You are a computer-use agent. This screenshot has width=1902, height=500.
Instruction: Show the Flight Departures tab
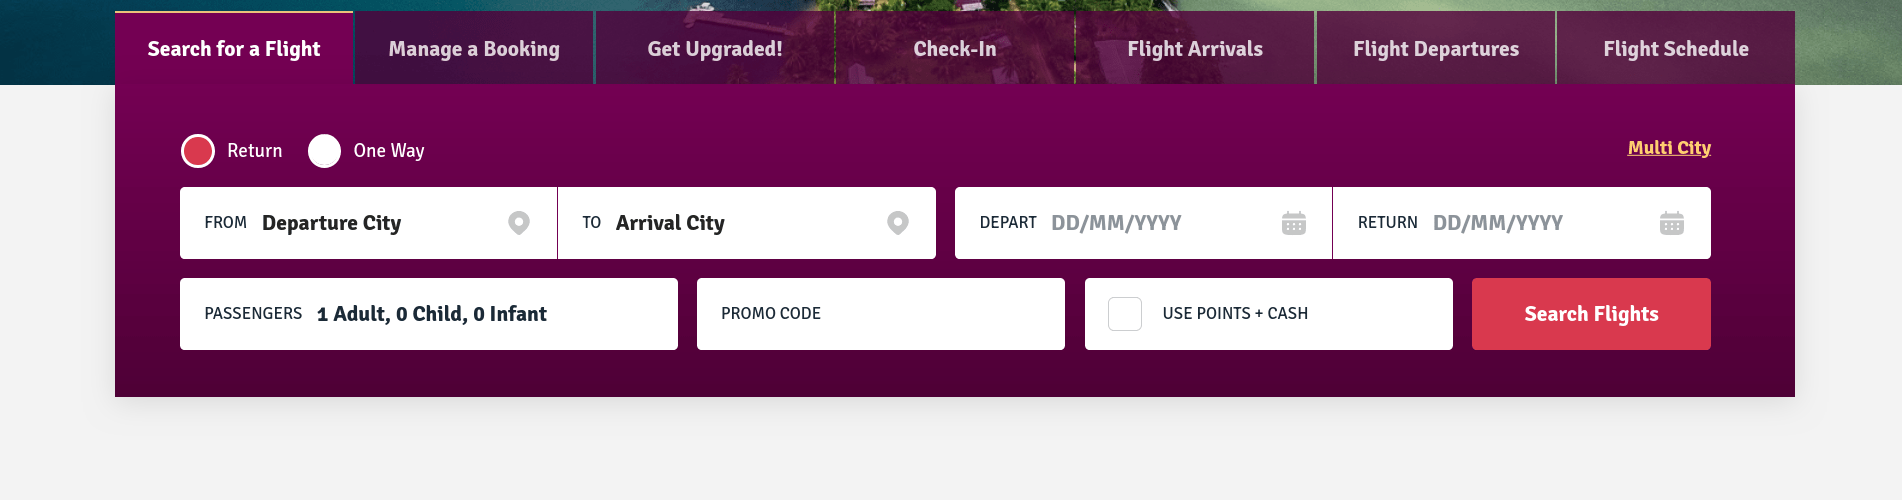coord(1435,49)
